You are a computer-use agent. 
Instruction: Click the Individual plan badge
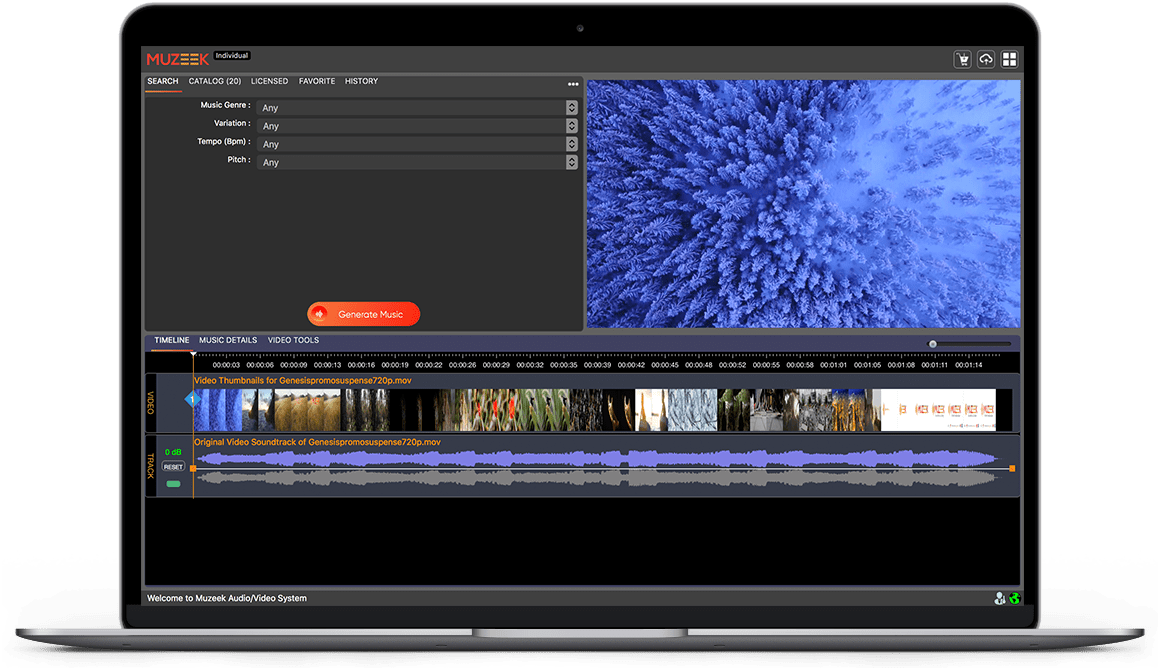(232, 55)
